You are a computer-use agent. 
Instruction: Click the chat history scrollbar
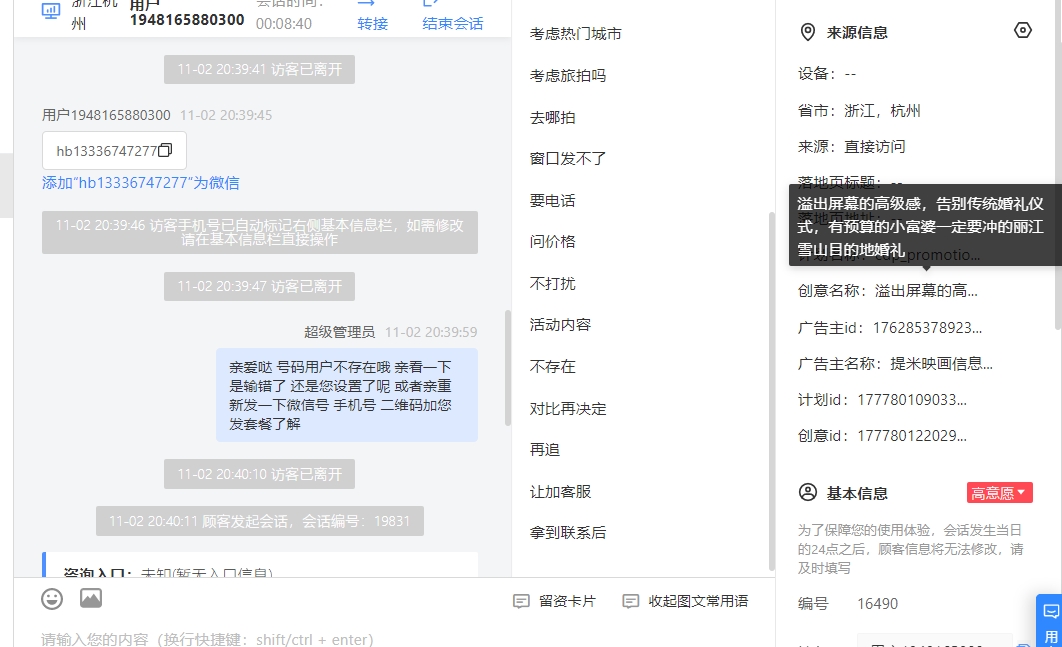tap(507, 368)
